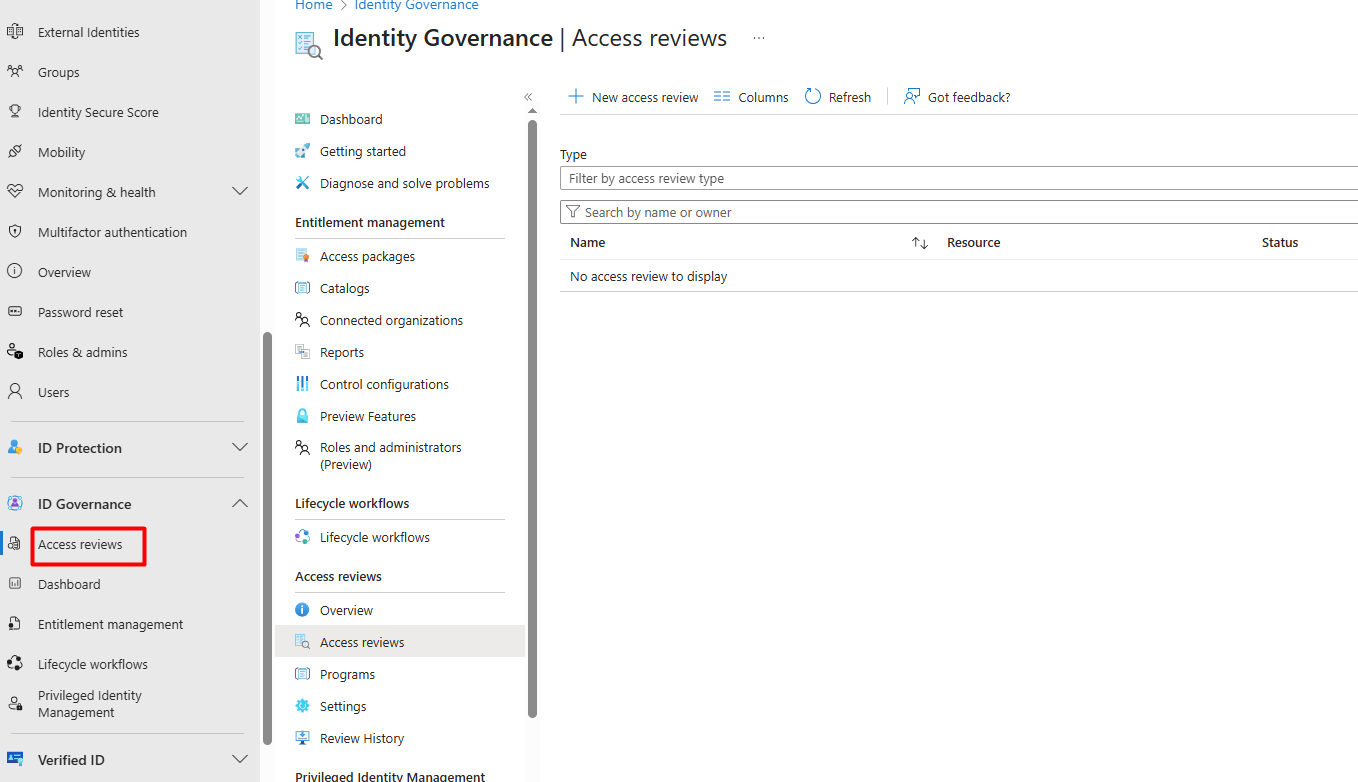
Task: Click the Roles & admins icon
Action: pos(15,352)
